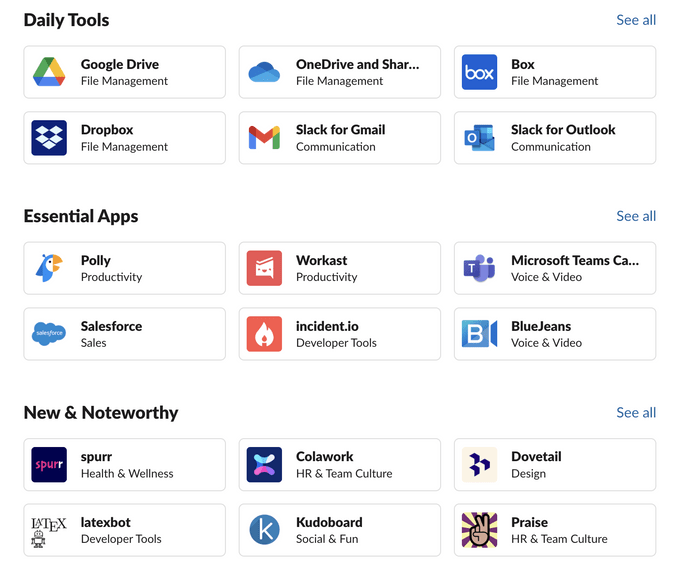The image size is (700, 583).
Task: Open the latexbot Developer Tools card
Action: [x=125, y=530]
